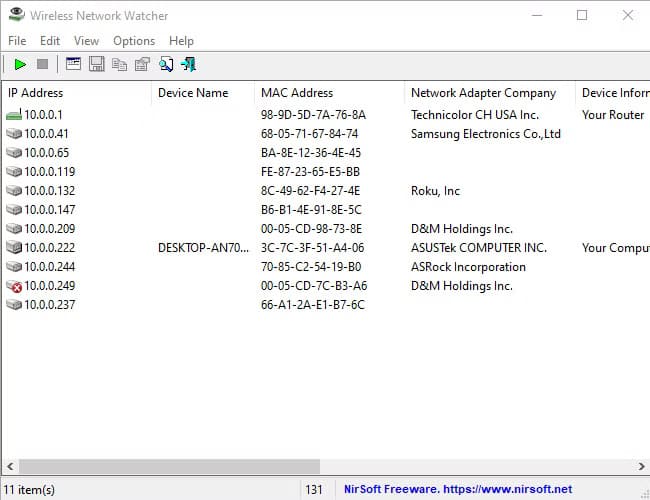Click Samsung Electronics Co.,Ltd cell
650x500 pixels.
(485, 134)
